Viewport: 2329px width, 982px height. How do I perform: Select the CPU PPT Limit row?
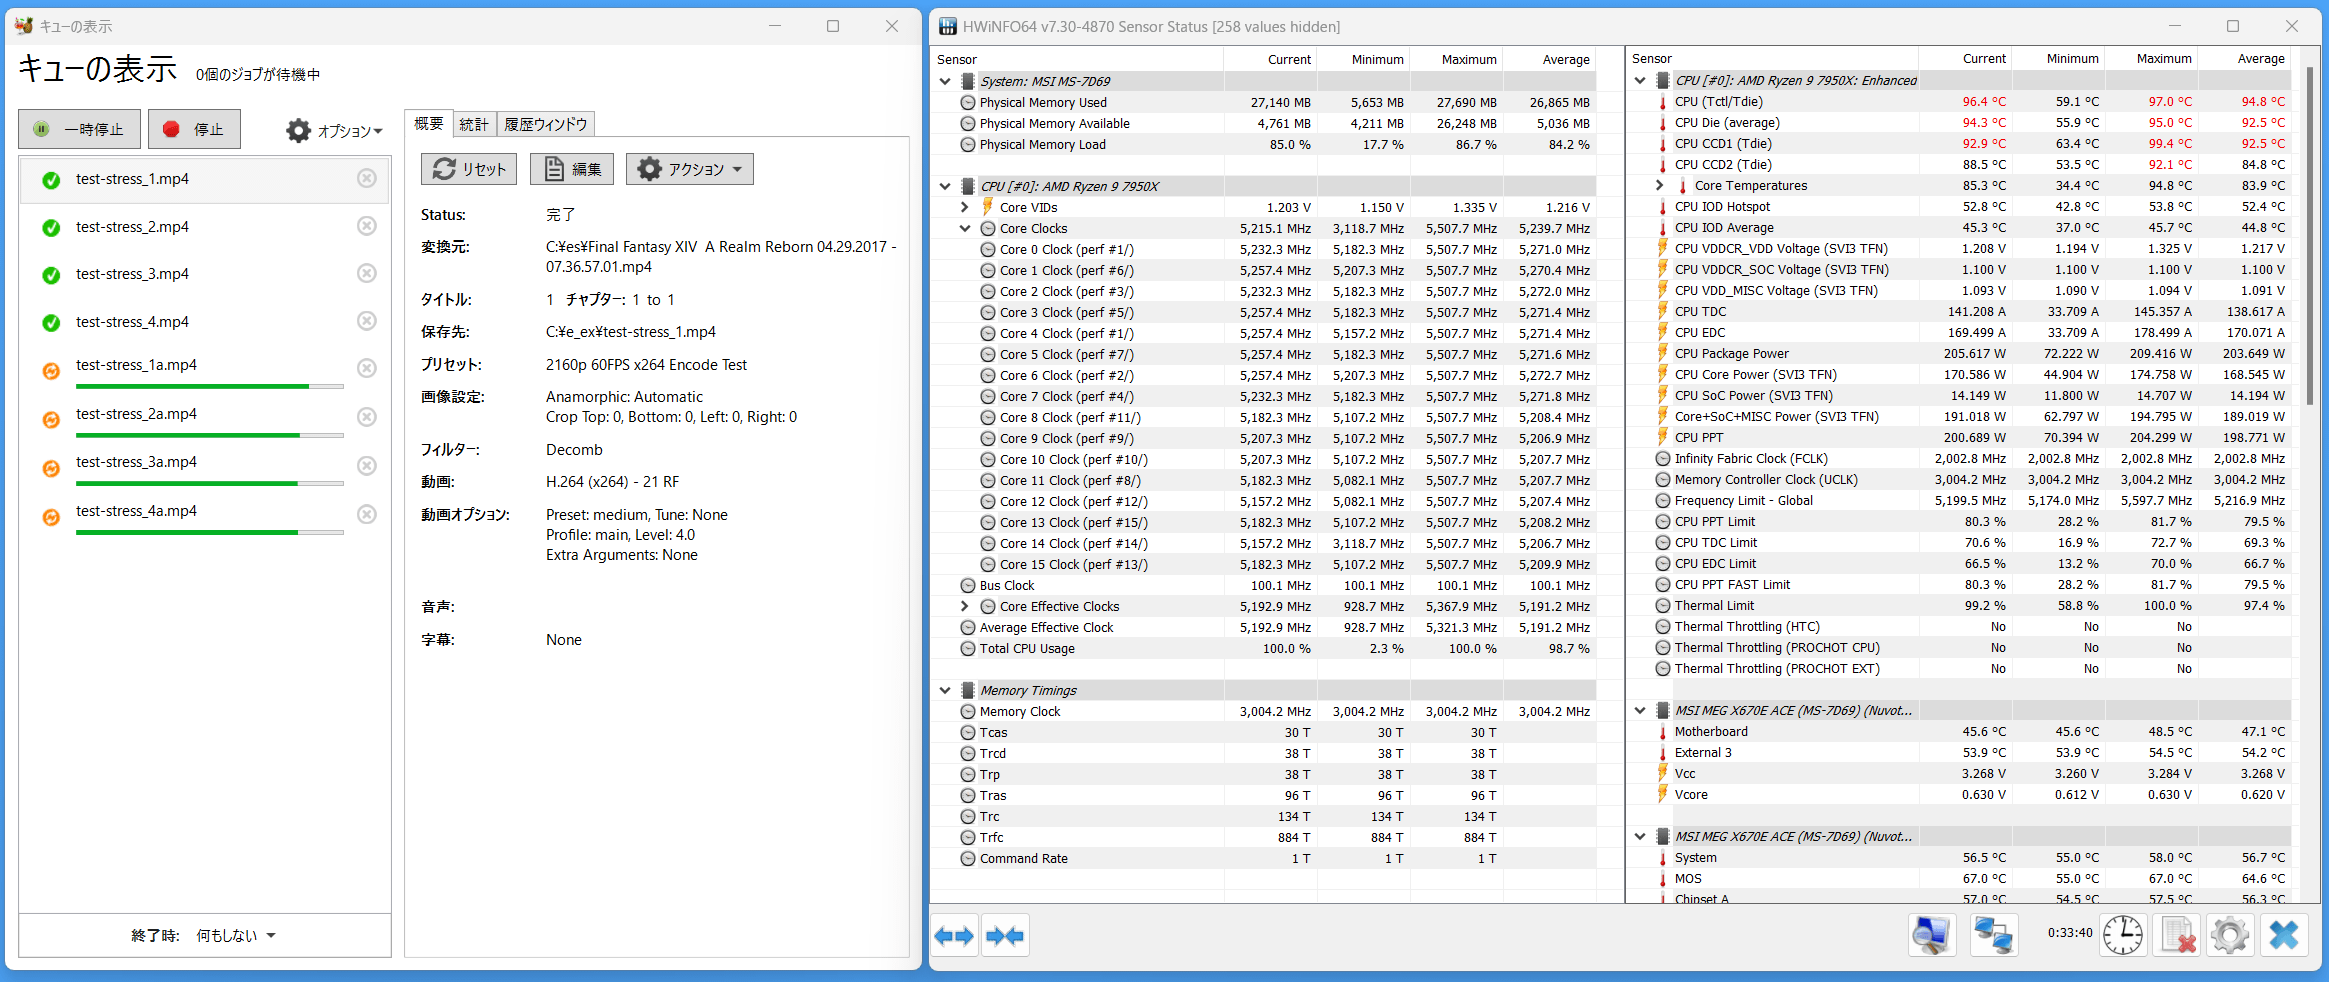coord(1960,522)
